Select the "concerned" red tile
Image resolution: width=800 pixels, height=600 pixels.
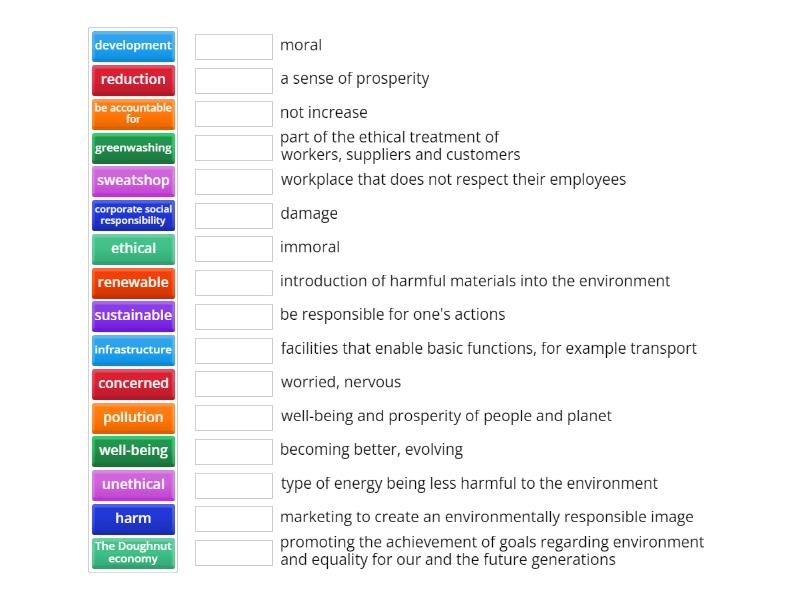tap(133, 383)
